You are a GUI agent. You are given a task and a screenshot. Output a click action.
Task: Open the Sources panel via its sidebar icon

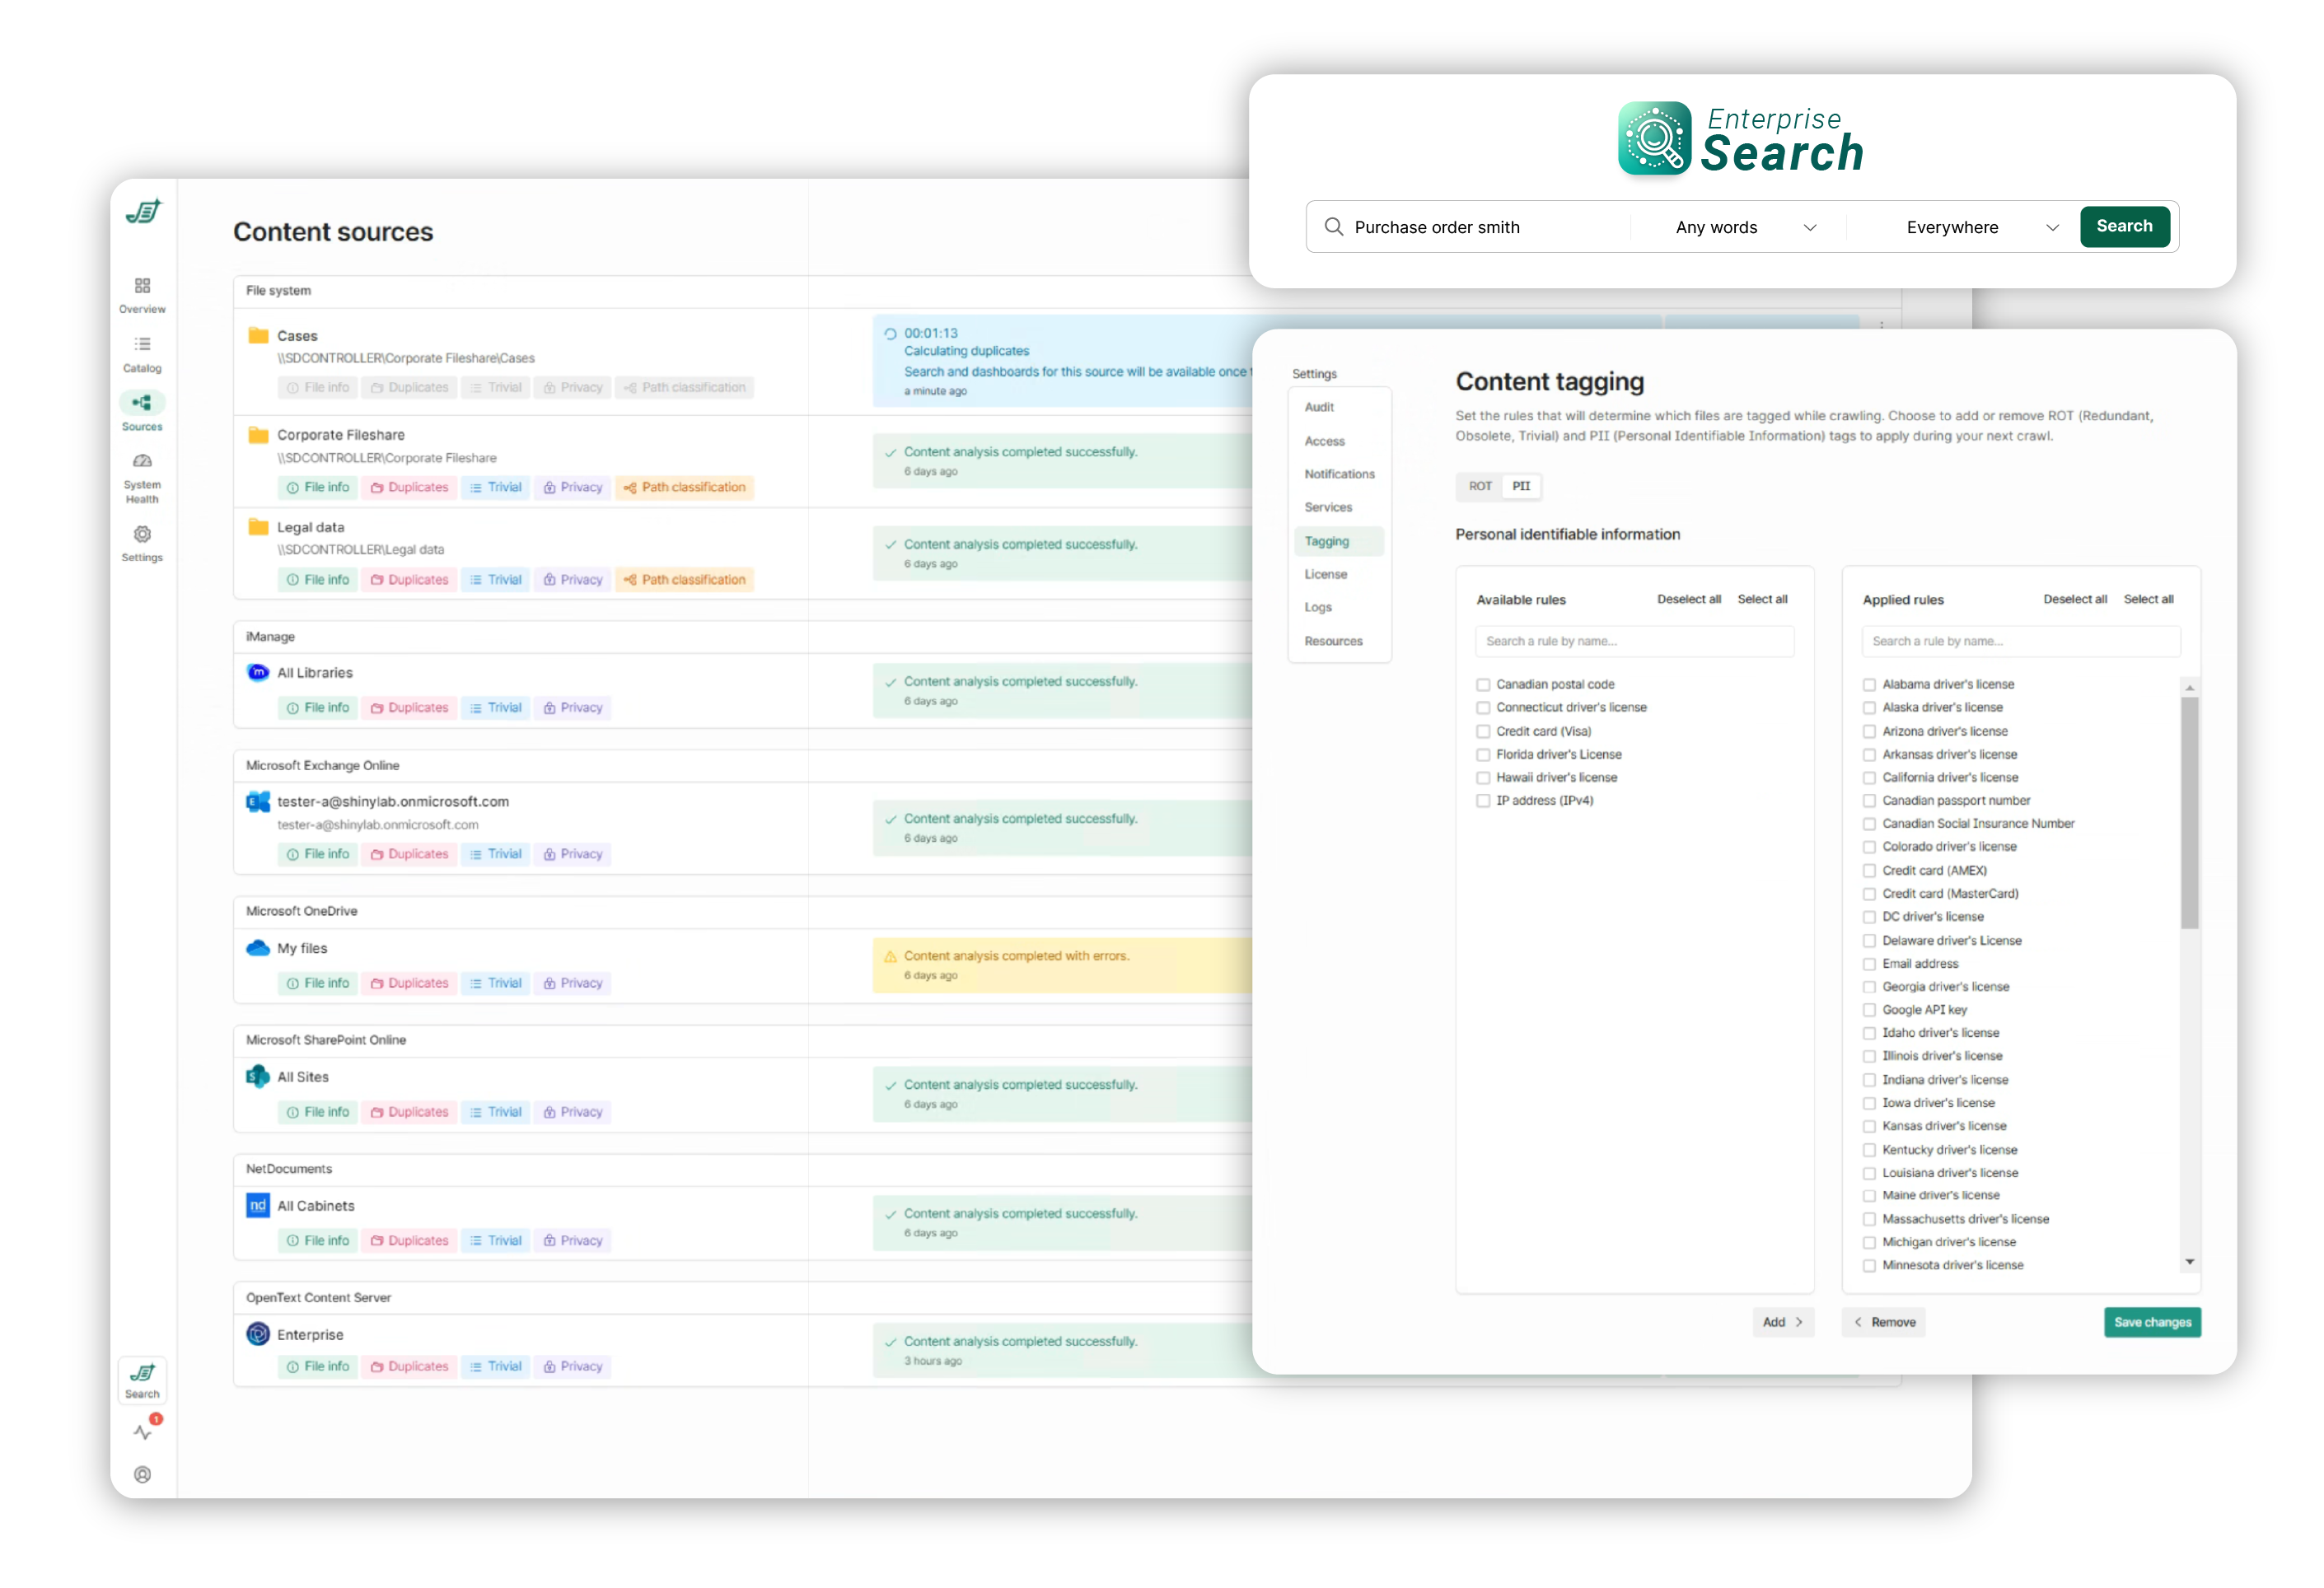tap(142, 410)
